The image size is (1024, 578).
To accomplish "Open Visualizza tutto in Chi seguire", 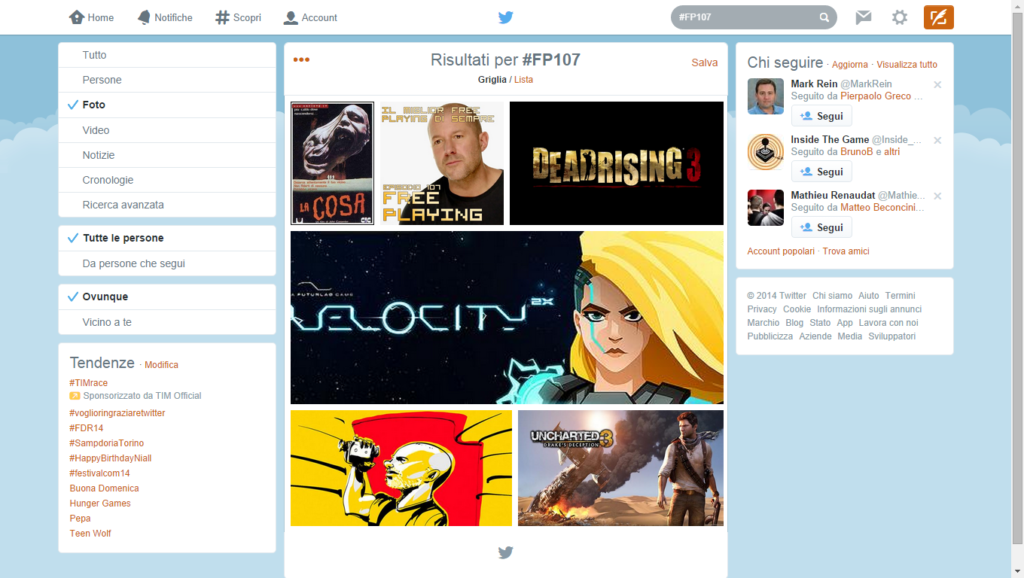I will pos(906,63).
